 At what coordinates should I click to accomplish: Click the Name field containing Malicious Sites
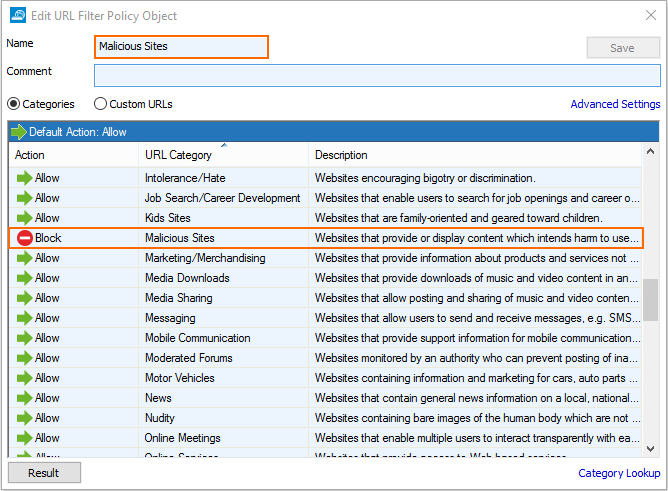click(181, 47)
